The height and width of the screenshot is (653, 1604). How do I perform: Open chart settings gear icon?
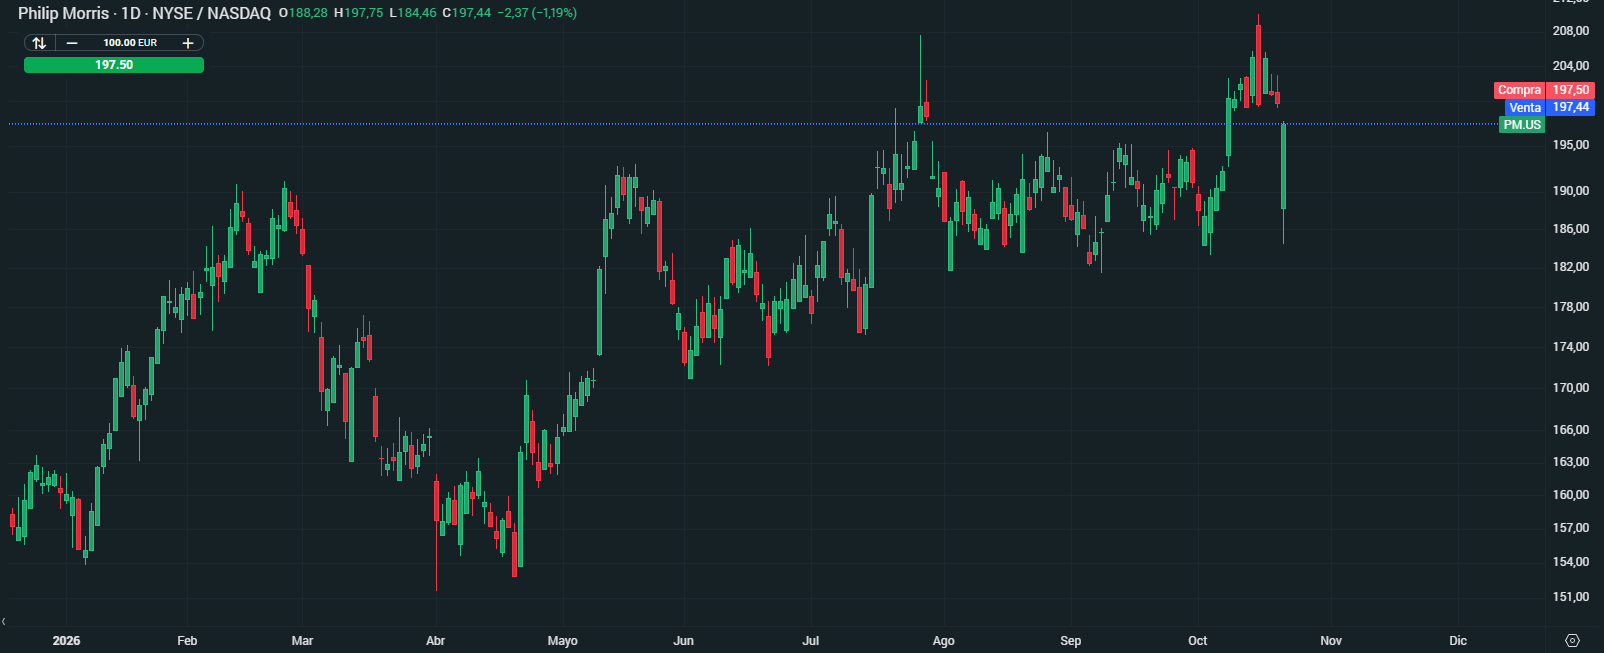point(1572,641)
